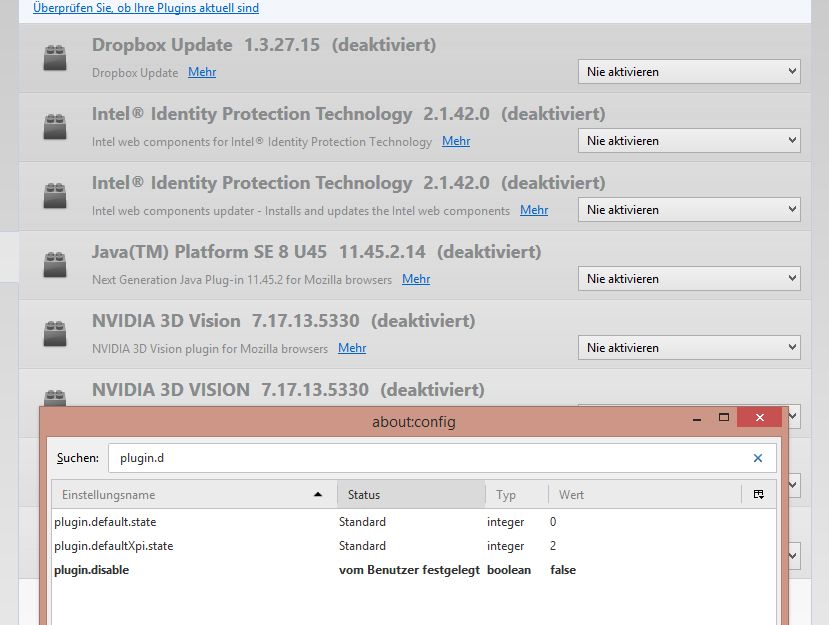Screen dimensions: 829x625
Task: Click the value 2 of plugin.defaultXpi.state
Action: point(553,546)
